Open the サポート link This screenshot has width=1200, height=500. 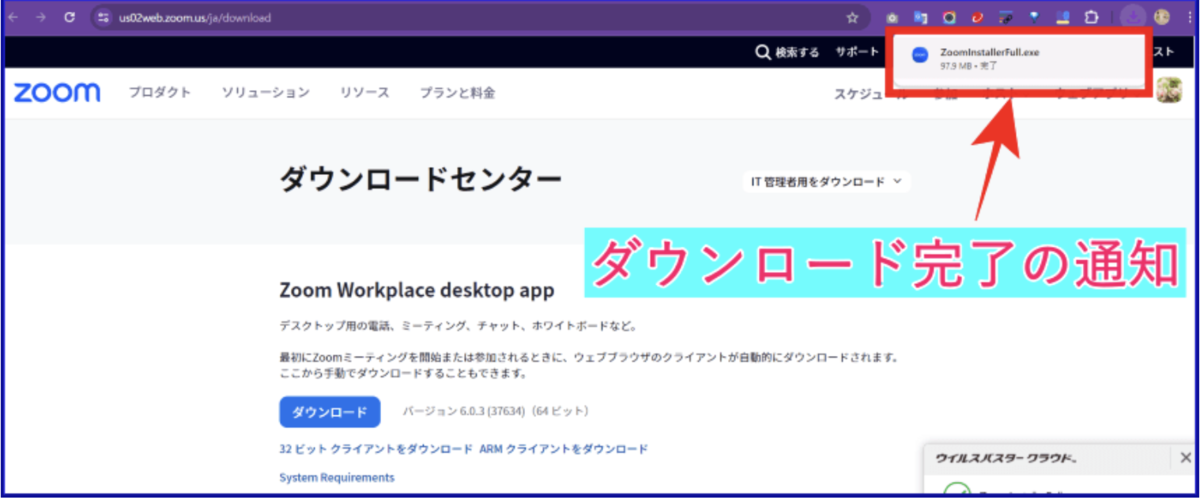coord(859,52)
